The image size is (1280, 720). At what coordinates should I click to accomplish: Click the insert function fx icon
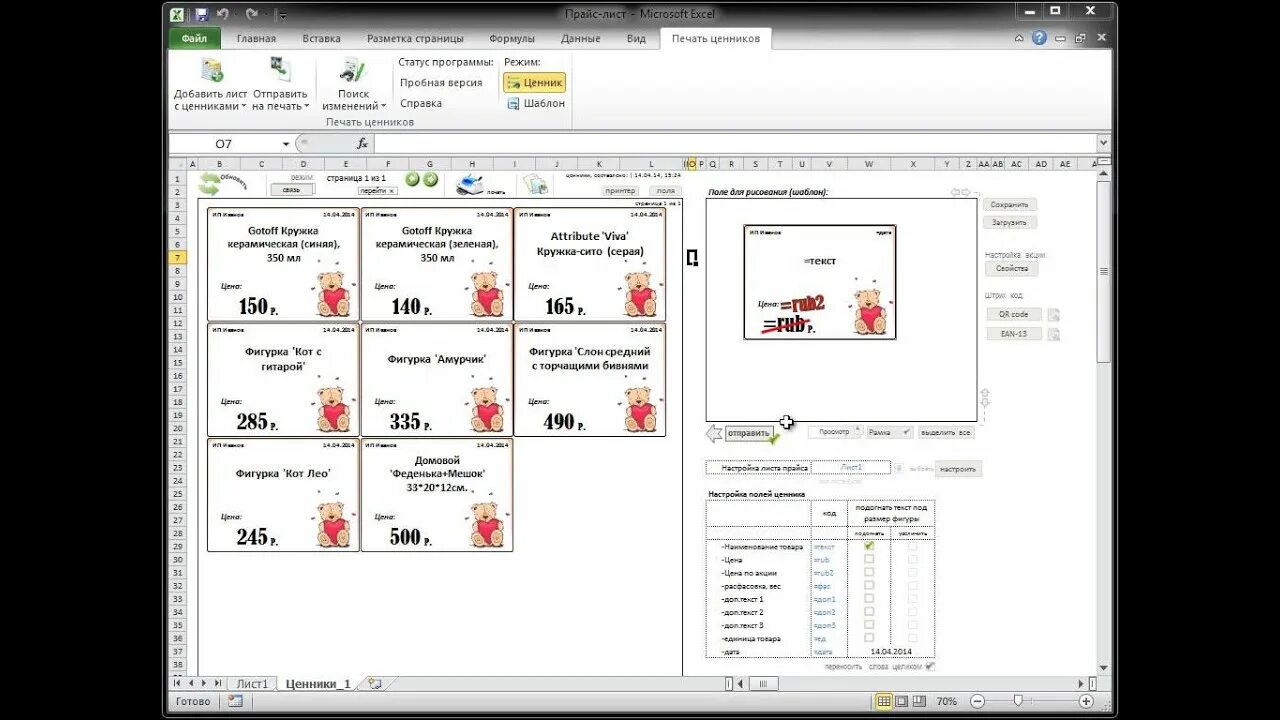point(362,144)
